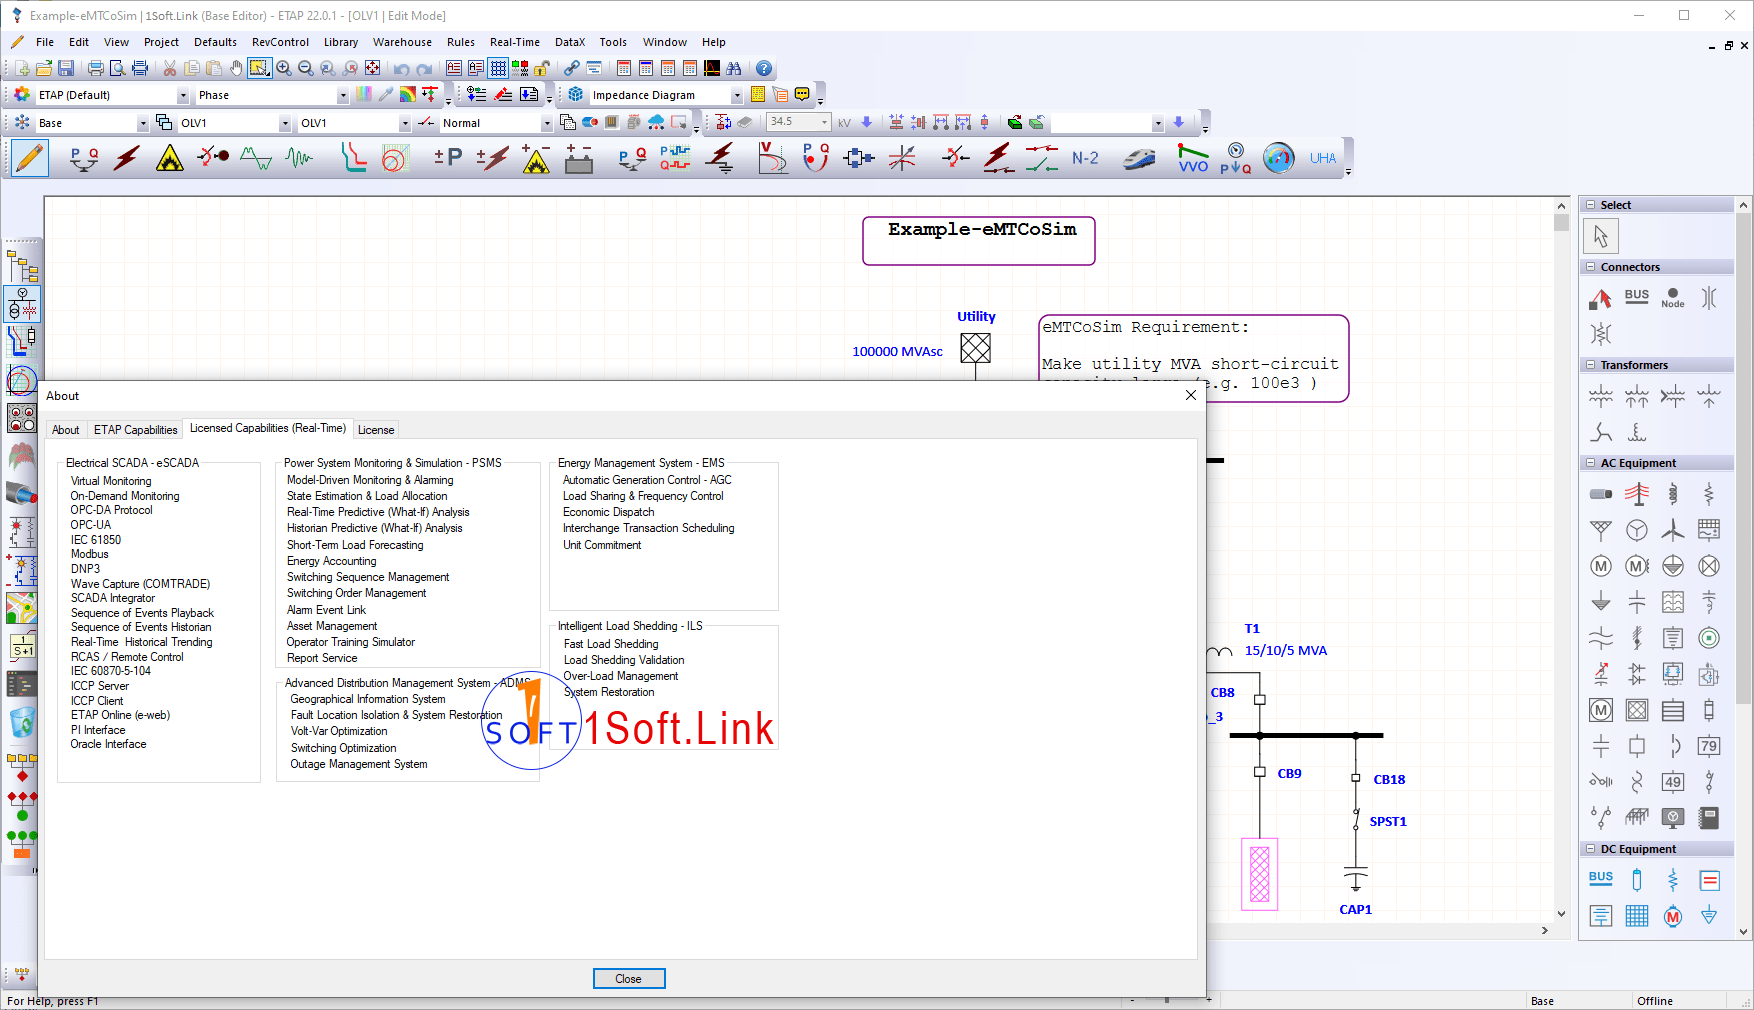Switch to ETAP Capabilities tab
Image resolution: width=1754 pixels, height=1010 pixels.
[136, 430]
